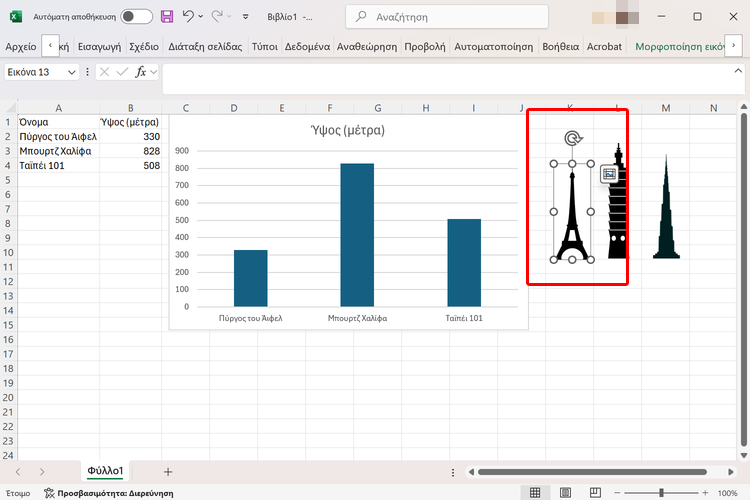The height and width of the screenshot is (500, 750).
Task: Select the Φύλλο1 sheet tab
Action: coord(105,471)
